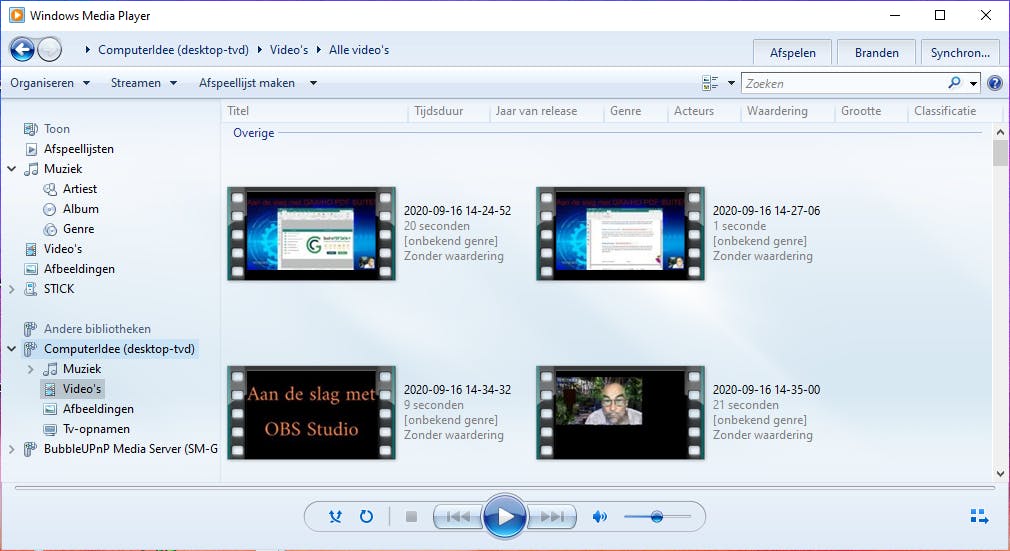Open Muziek under ComputerIdee library
Screen dimensions: 1010x551
click(x=82, y=368)
